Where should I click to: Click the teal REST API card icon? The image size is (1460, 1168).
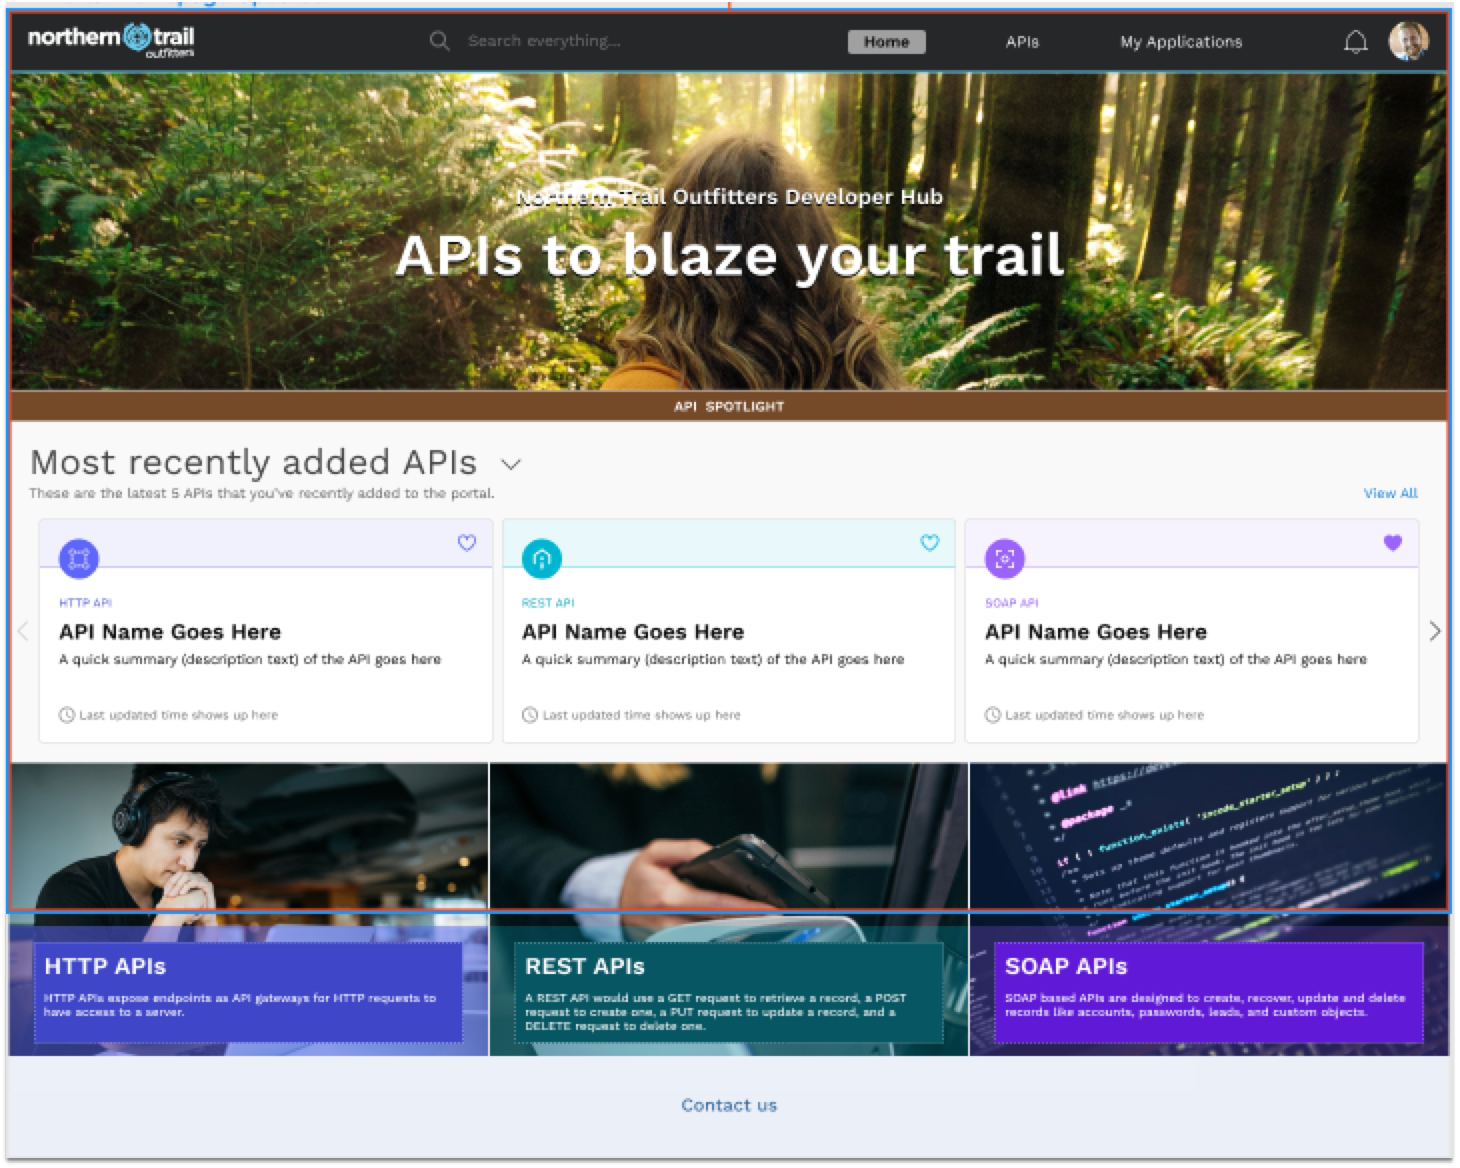point(541,560)
